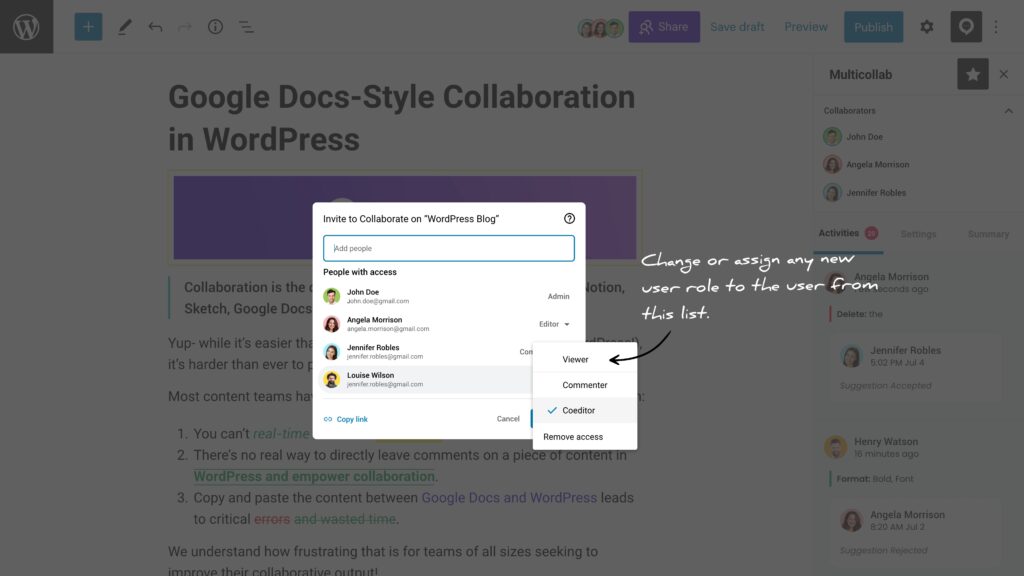Redo the last change

pyautogui.click(x=185, y=27)
